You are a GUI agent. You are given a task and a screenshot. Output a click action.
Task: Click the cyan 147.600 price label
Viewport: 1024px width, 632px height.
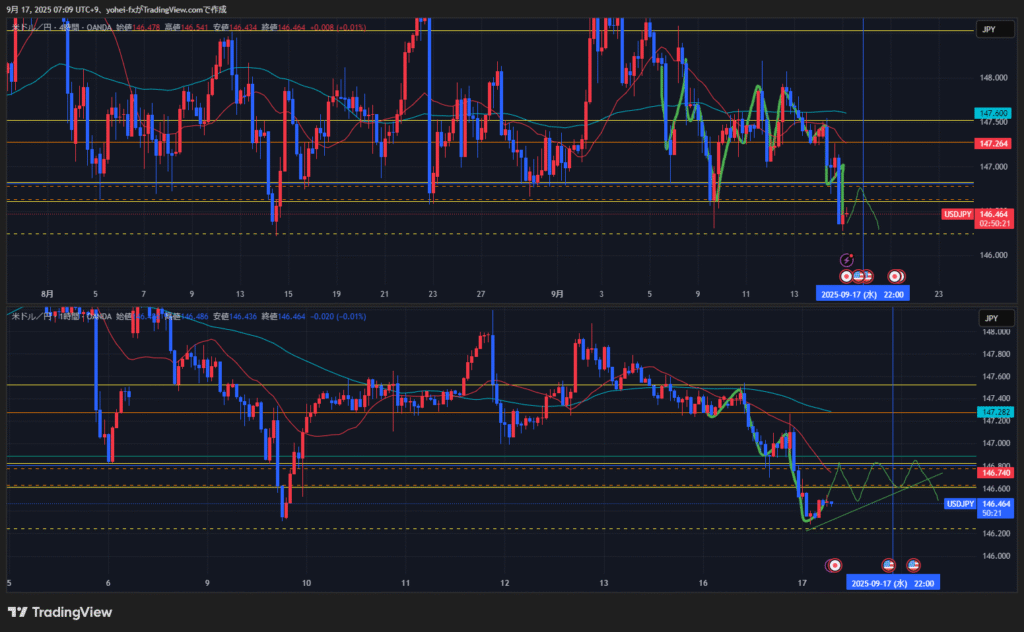[993, 113]
